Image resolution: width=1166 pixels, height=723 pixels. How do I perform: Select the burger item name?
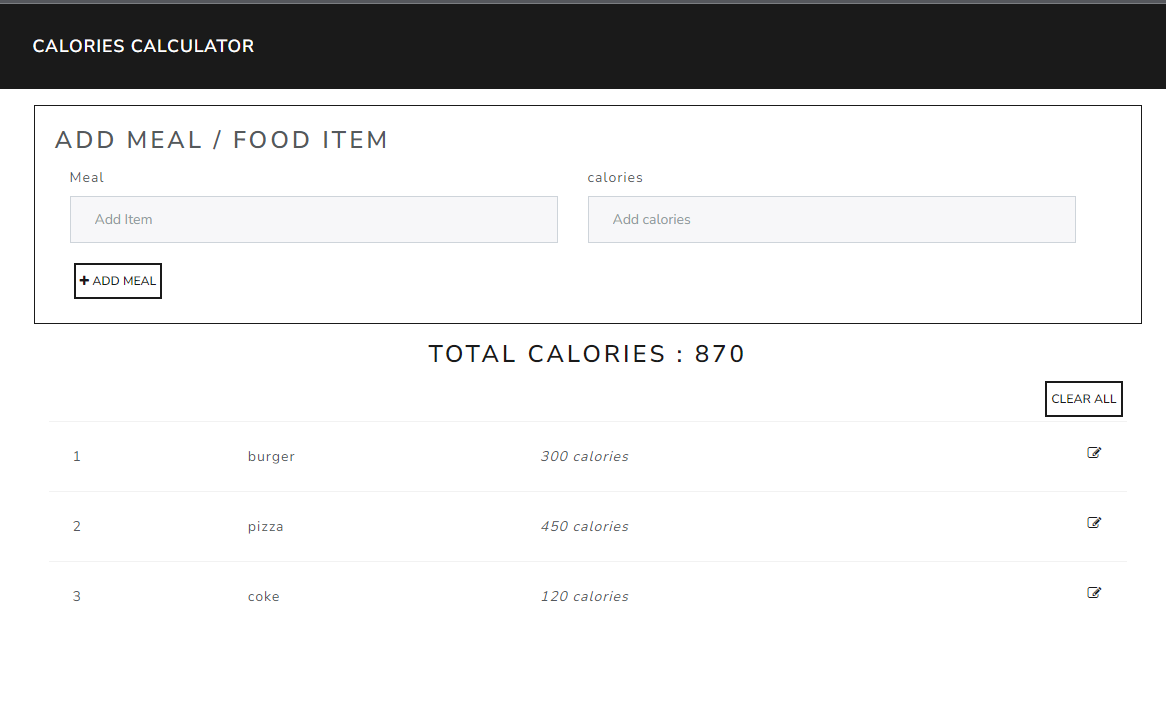[271, 456]
